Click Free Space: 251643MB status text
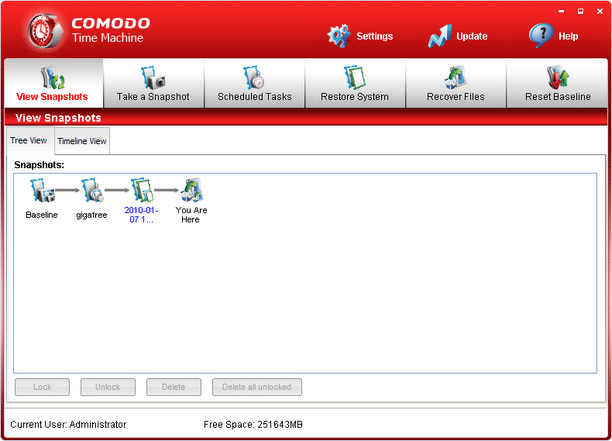The image size is (612, 441). pos(253,425)
